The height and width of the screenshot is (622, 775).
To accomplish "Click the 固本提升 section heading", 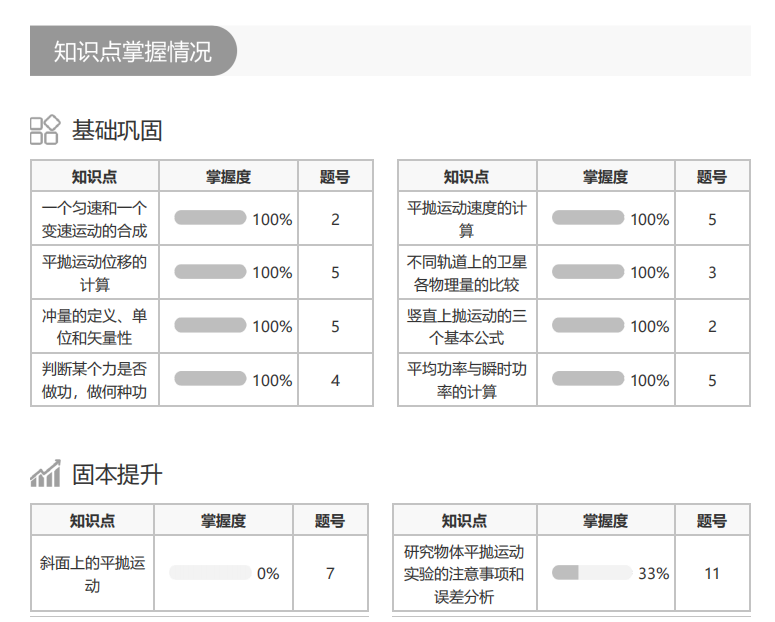I will tap(117, 474).
